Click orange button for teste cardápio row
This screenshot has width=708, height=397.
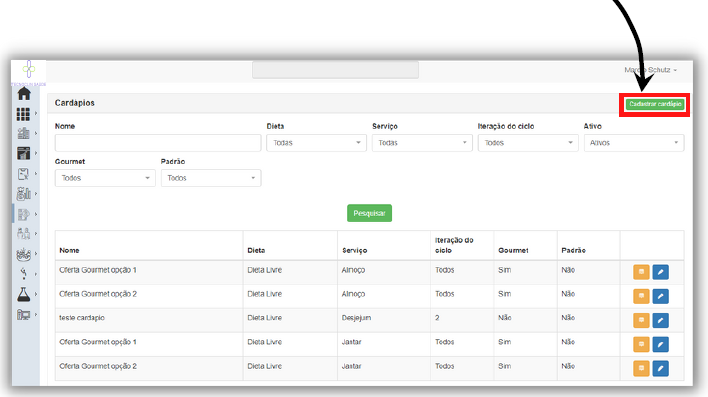click(641, 320)
